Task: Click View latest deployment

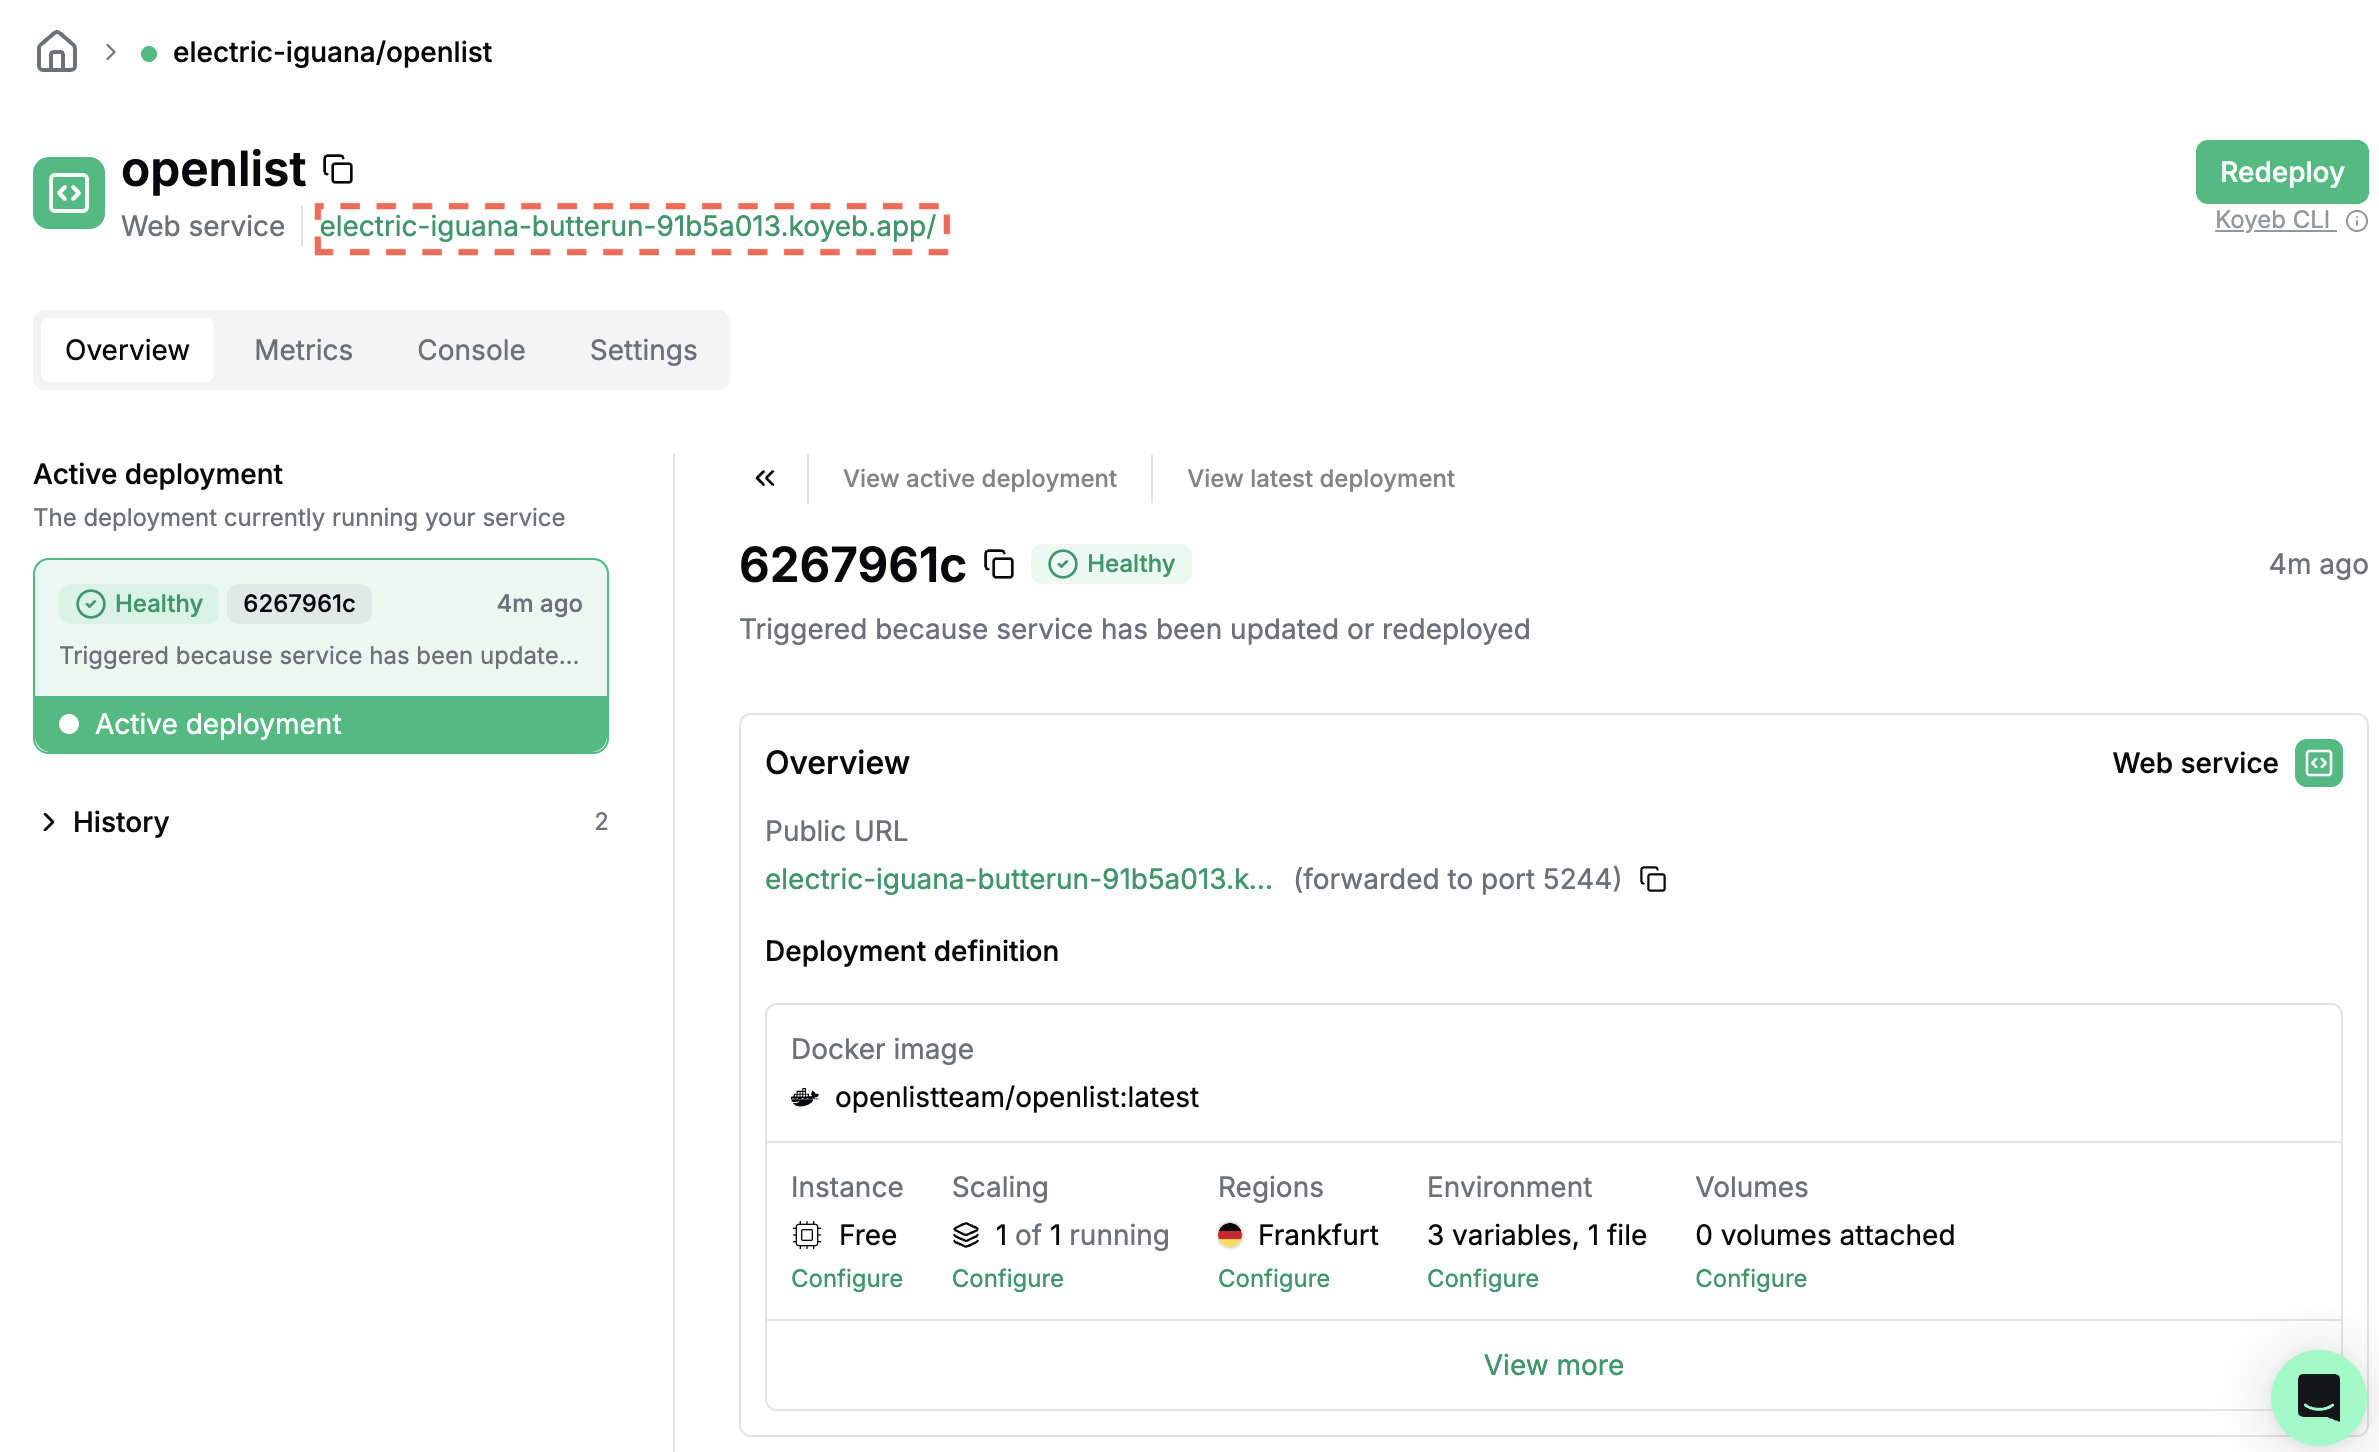Action: click(1320, 478)
